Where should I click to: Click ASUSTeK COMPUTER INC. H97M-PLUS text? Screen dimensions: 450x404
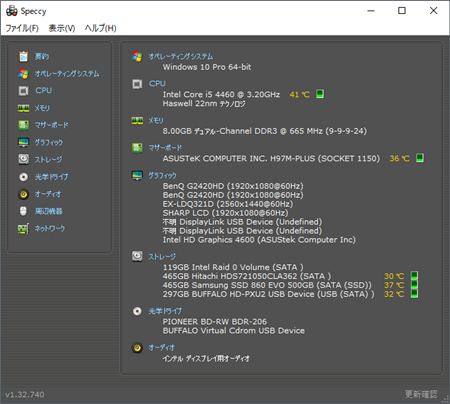click(271, 158)
